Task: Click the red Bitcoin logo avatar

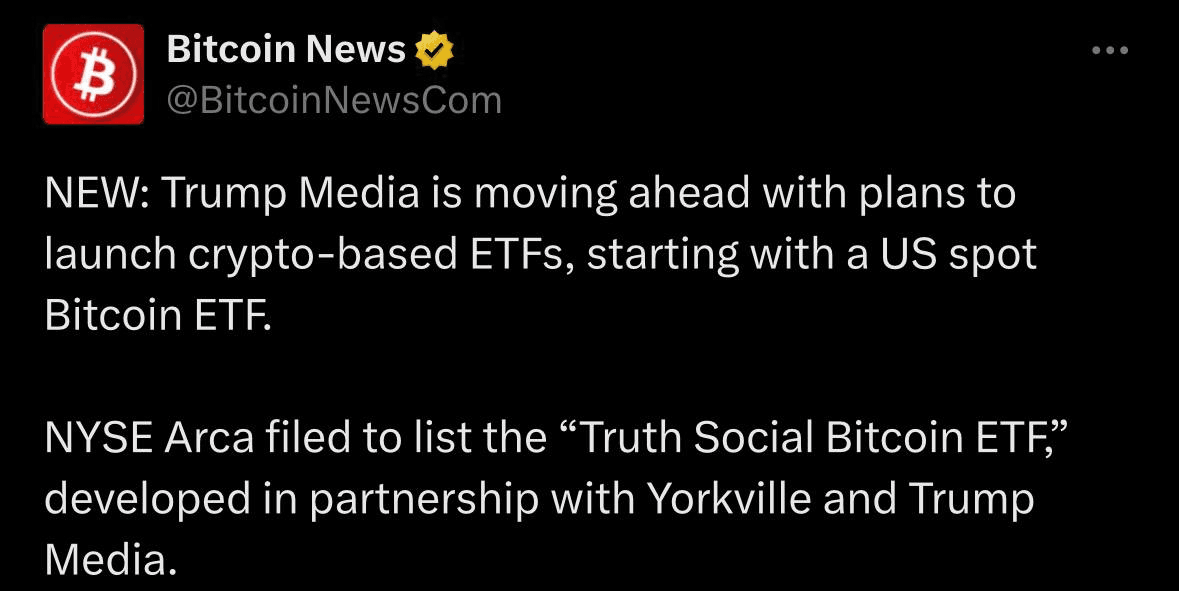Action: [93, 74]
